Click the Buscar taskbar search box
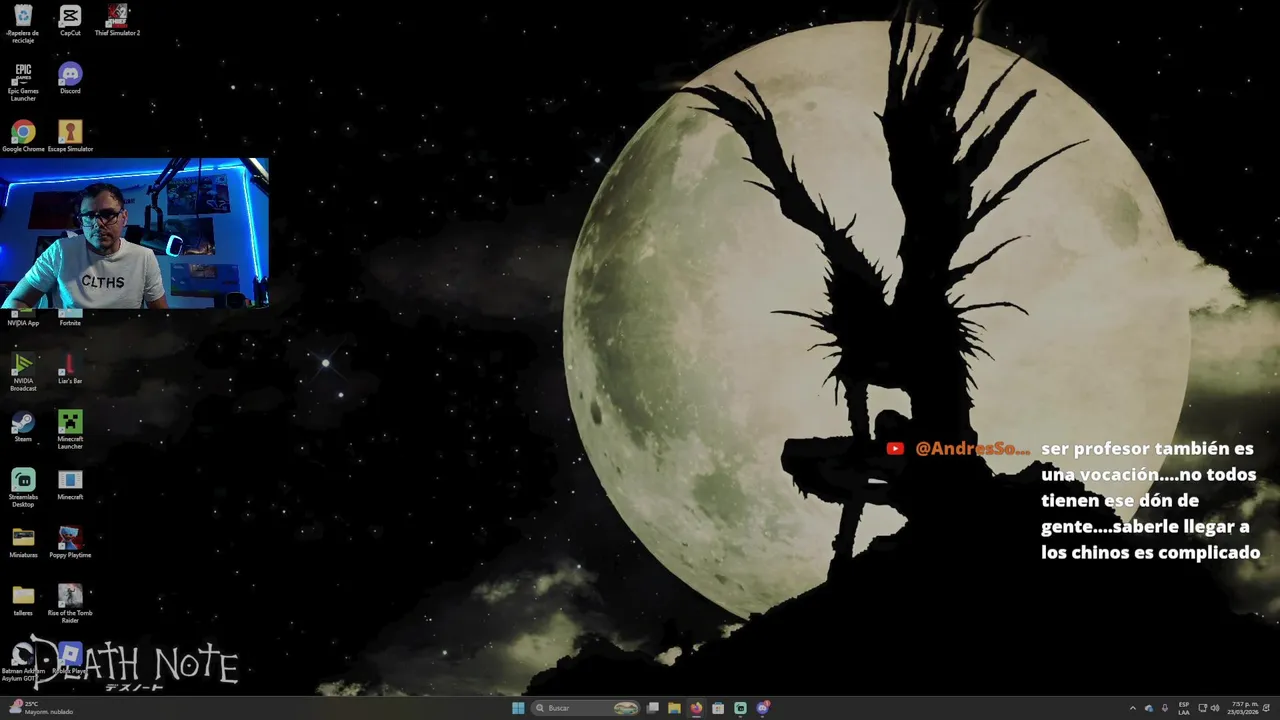1280x720 pixels. click(x=586, y=708)
